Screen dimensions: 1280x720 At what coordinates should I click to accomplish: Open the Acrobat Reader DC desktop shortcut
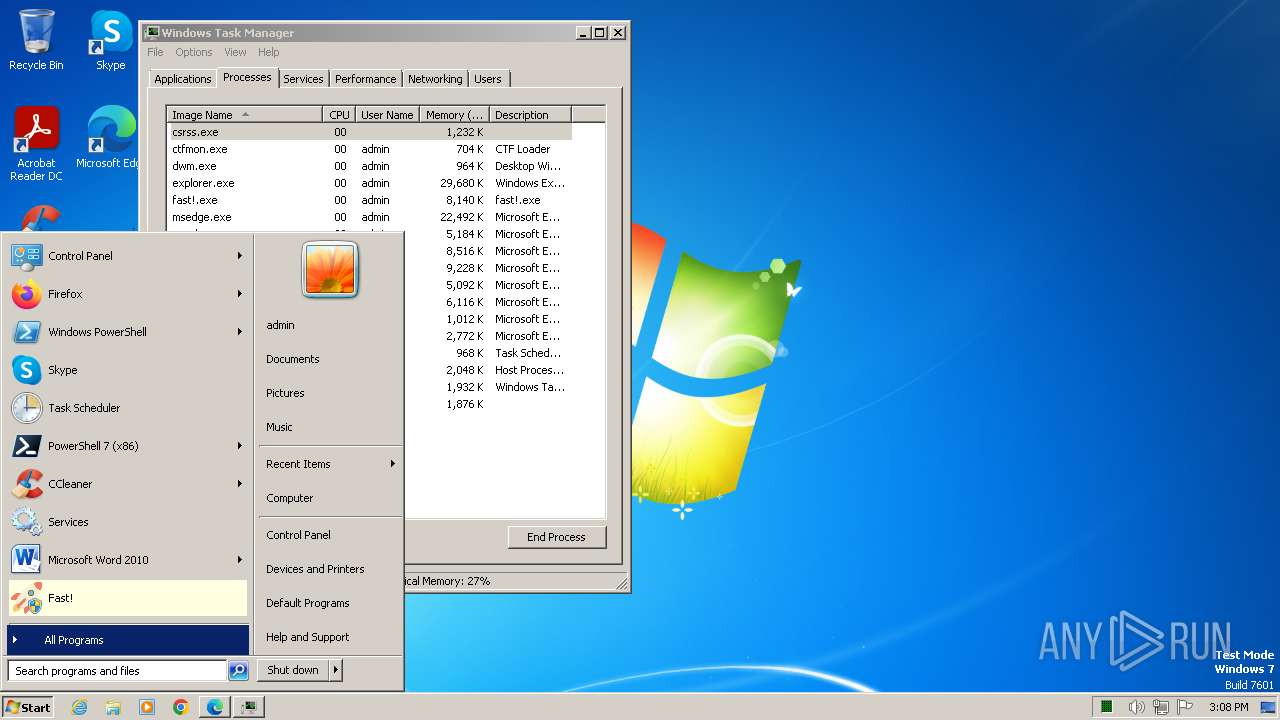[36, 144]
